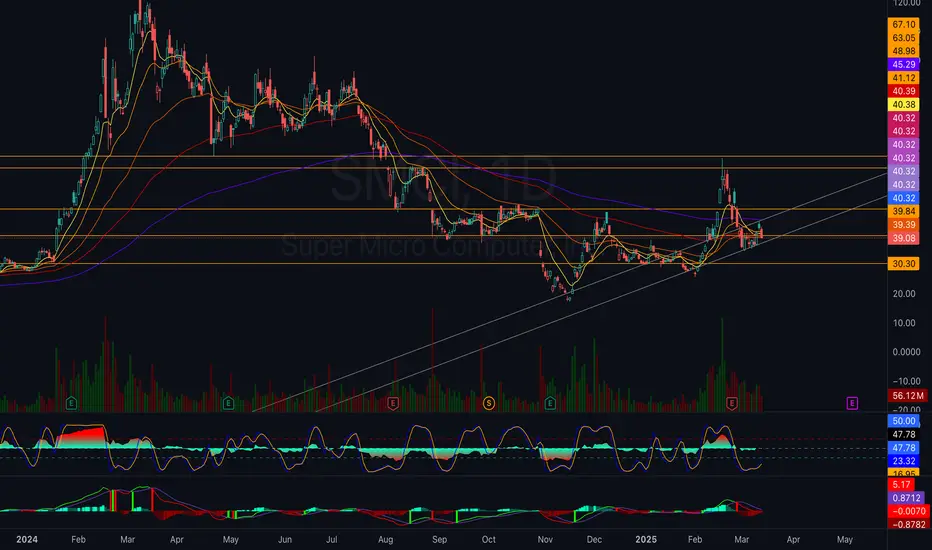The width and height of the screenshot is (932, 550).
Task: Open green earnings marker near May 2024
Action: (x=228, y=403)
